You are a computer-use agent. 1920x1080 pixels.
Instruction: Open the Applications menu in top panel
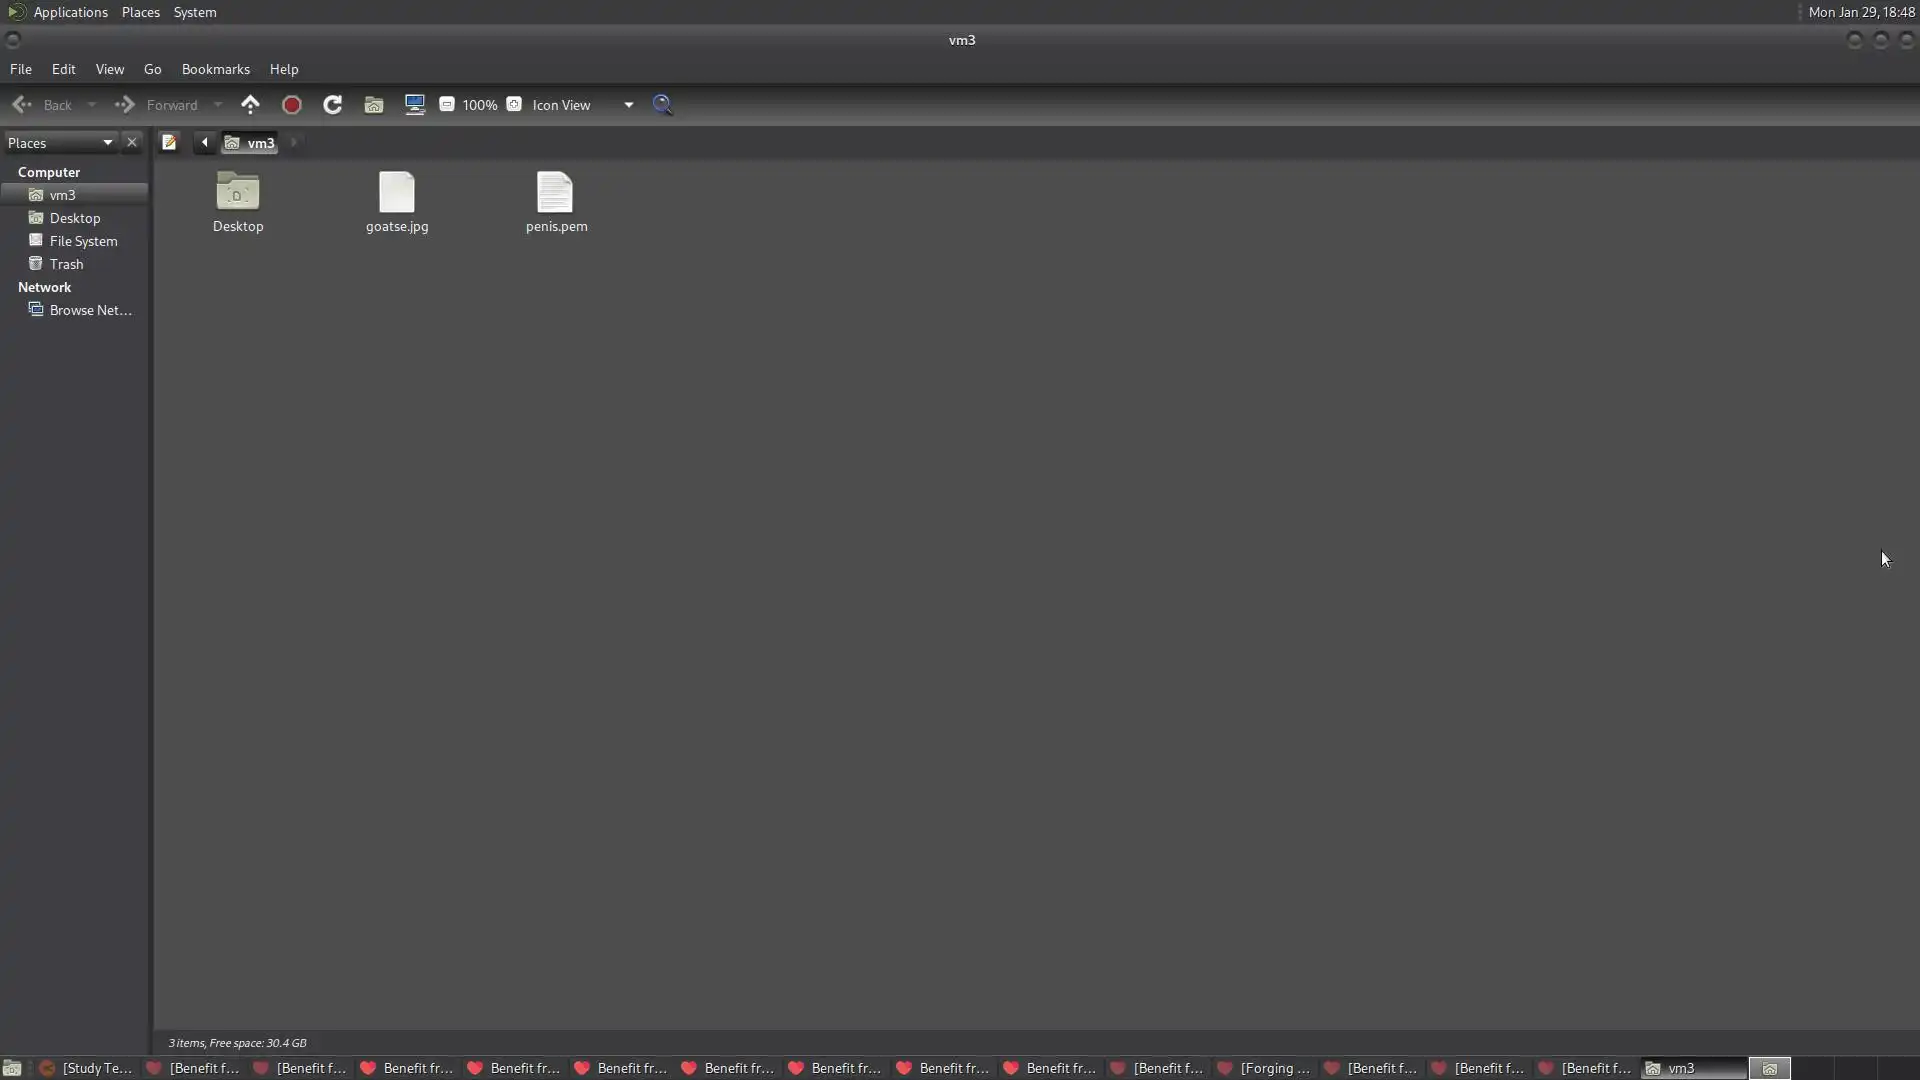click(70, 12)
